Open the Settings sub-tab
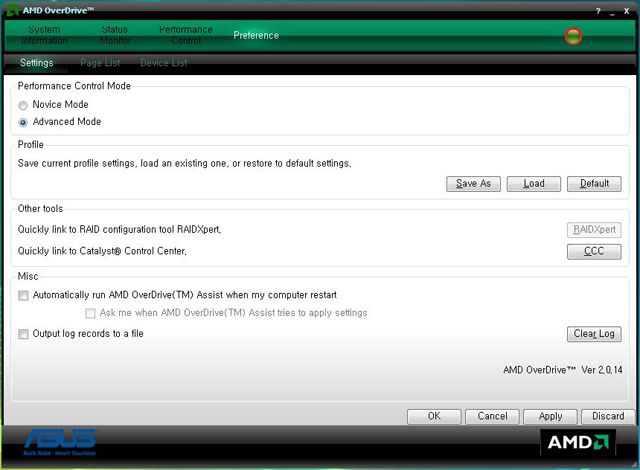Screen dimensions: 640x470 (37, 63)
